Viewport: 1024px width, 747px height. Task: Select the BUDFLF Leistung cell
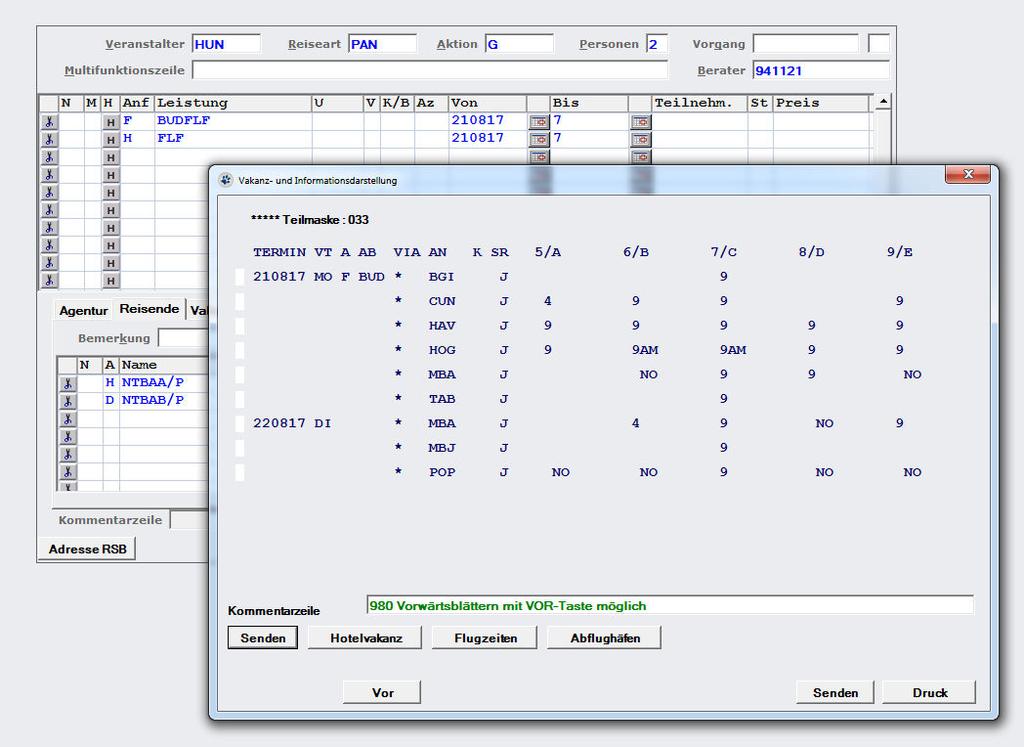click(233, 121)
